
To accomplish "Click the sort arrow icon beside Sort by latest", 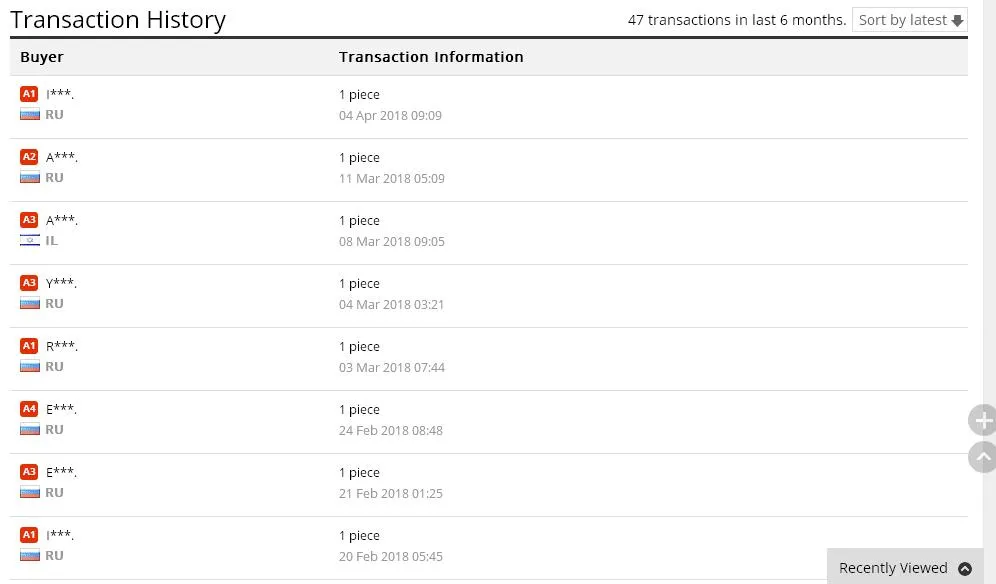I will (x=957, y=20).
